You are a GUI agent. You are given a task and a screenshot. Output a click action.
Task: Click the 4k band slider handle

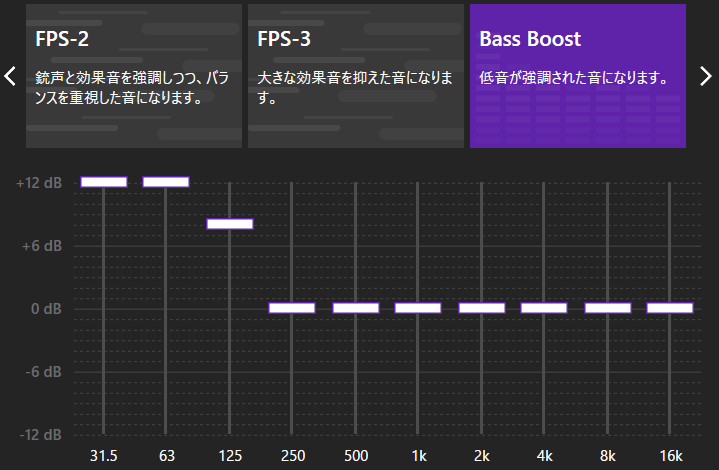point(544,308)
